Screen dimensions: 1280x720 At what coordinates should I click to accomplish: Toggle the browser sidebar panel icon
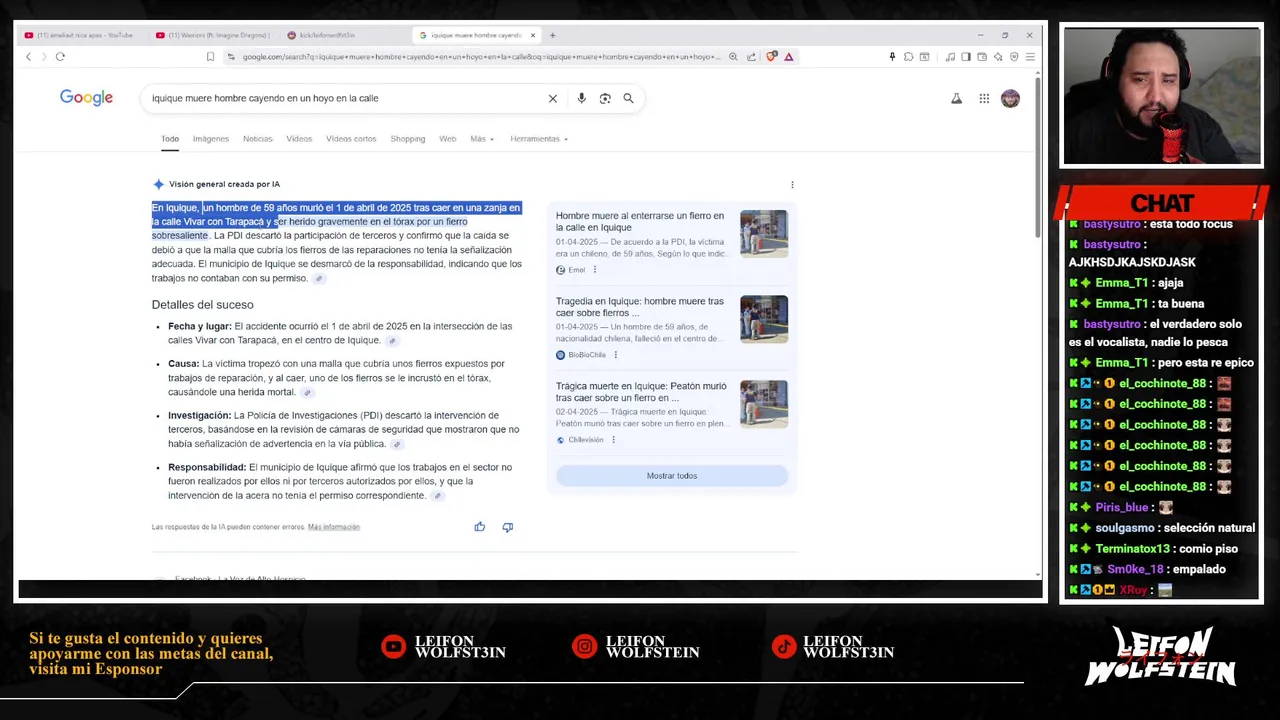coord(966,57)
